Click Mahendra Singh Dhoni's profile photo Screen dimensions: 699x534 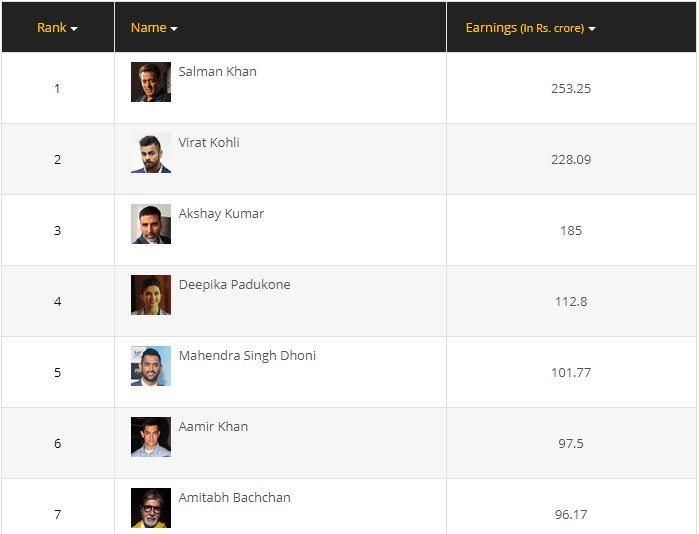pos(151,366)
